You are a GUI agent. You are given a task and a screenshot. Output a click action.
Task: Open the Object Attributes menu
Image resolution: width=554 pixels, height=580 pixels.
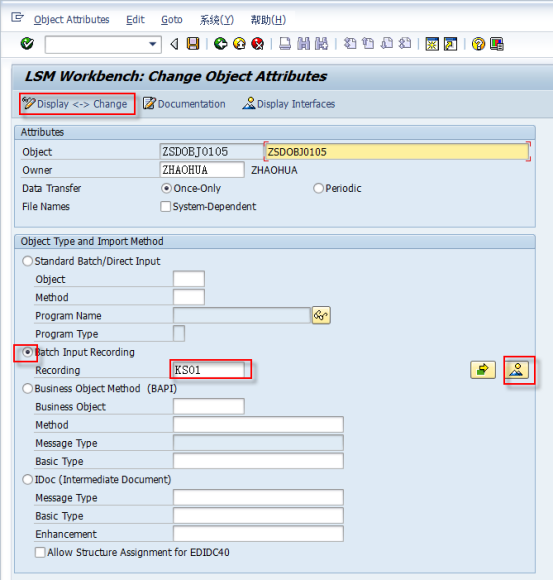pyautogui.click(x=71, y=20)
